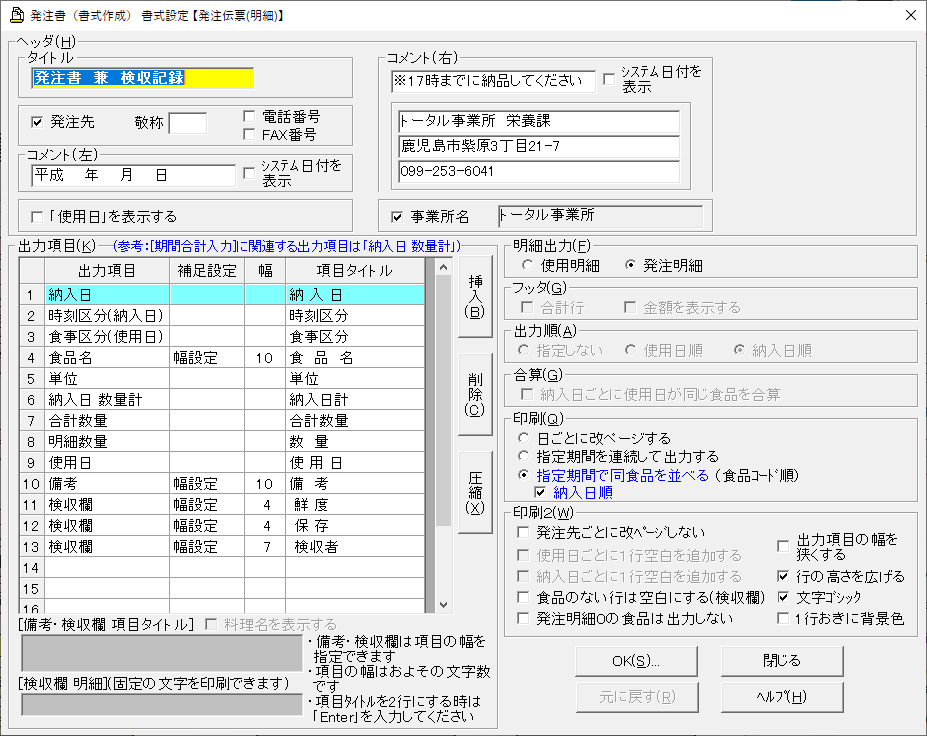Click the OK(S)... button
This screenshot has width=927, height=736.
[x=636, y=661]
